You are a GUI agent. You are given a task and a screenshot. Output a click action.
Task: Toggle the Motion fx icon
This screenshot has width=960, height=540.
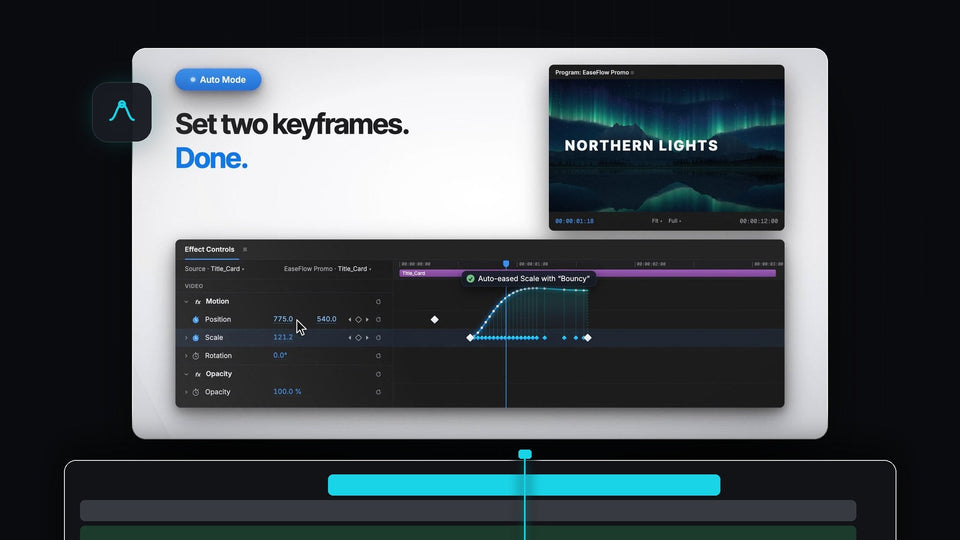tap(198, 301)
